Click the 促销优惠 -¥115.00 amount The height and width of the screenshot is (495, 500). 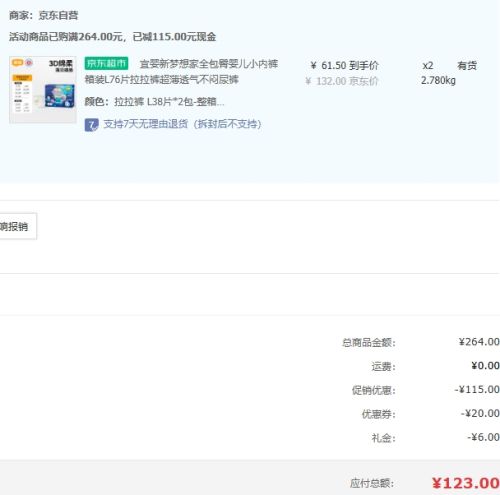click(477, 389)
